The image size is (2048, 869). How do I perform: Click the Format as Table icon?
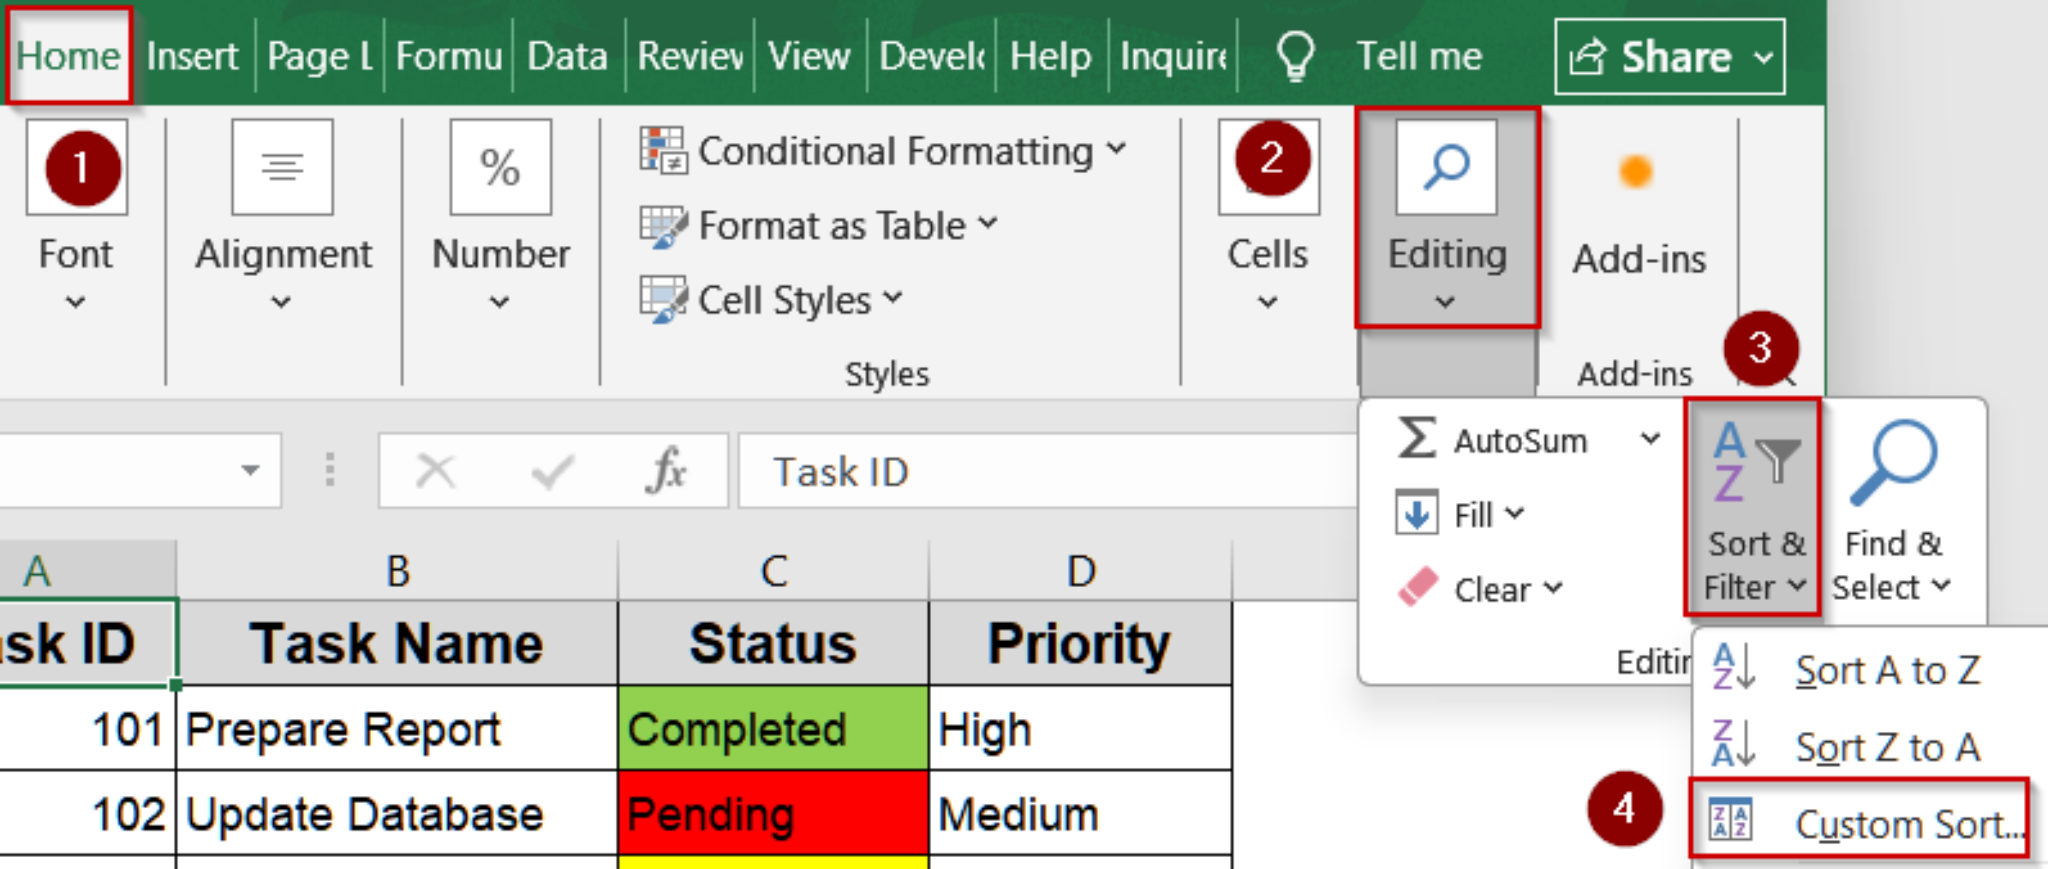click(x=663, y=226)
